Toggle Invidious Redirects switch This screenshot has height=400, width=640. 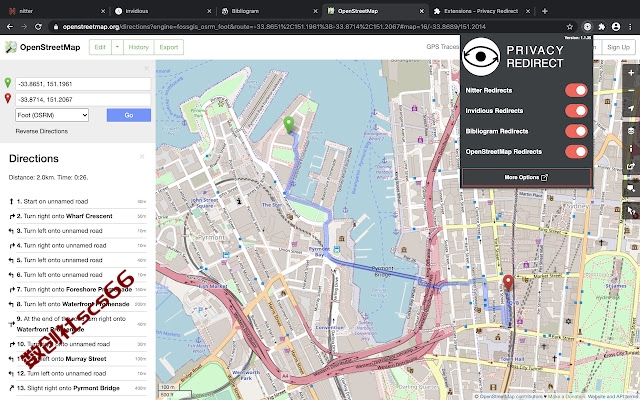(x=576, y=111)
